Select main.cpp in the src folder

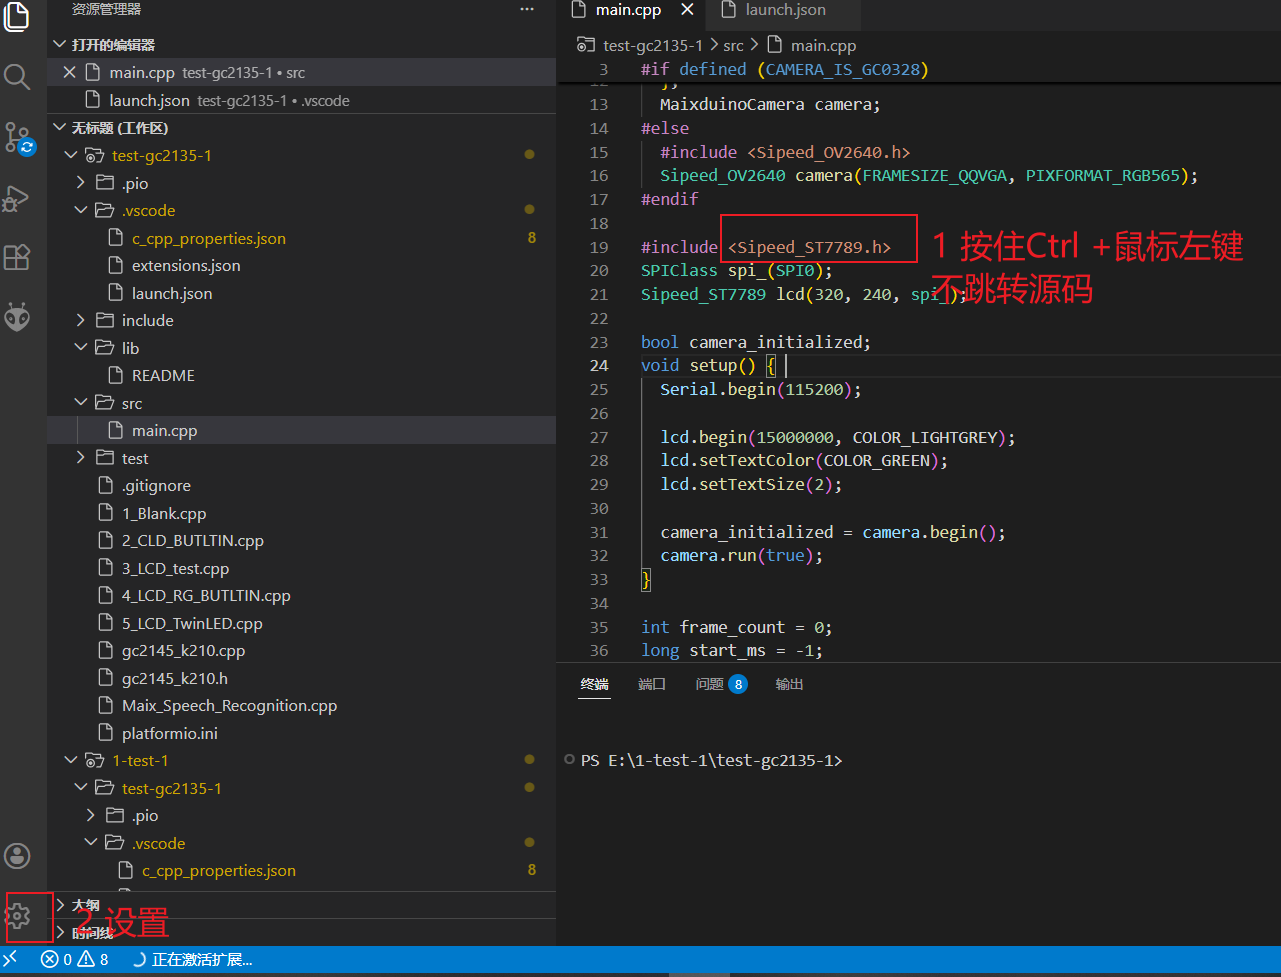pyautogui.click(x=301, y=430)
